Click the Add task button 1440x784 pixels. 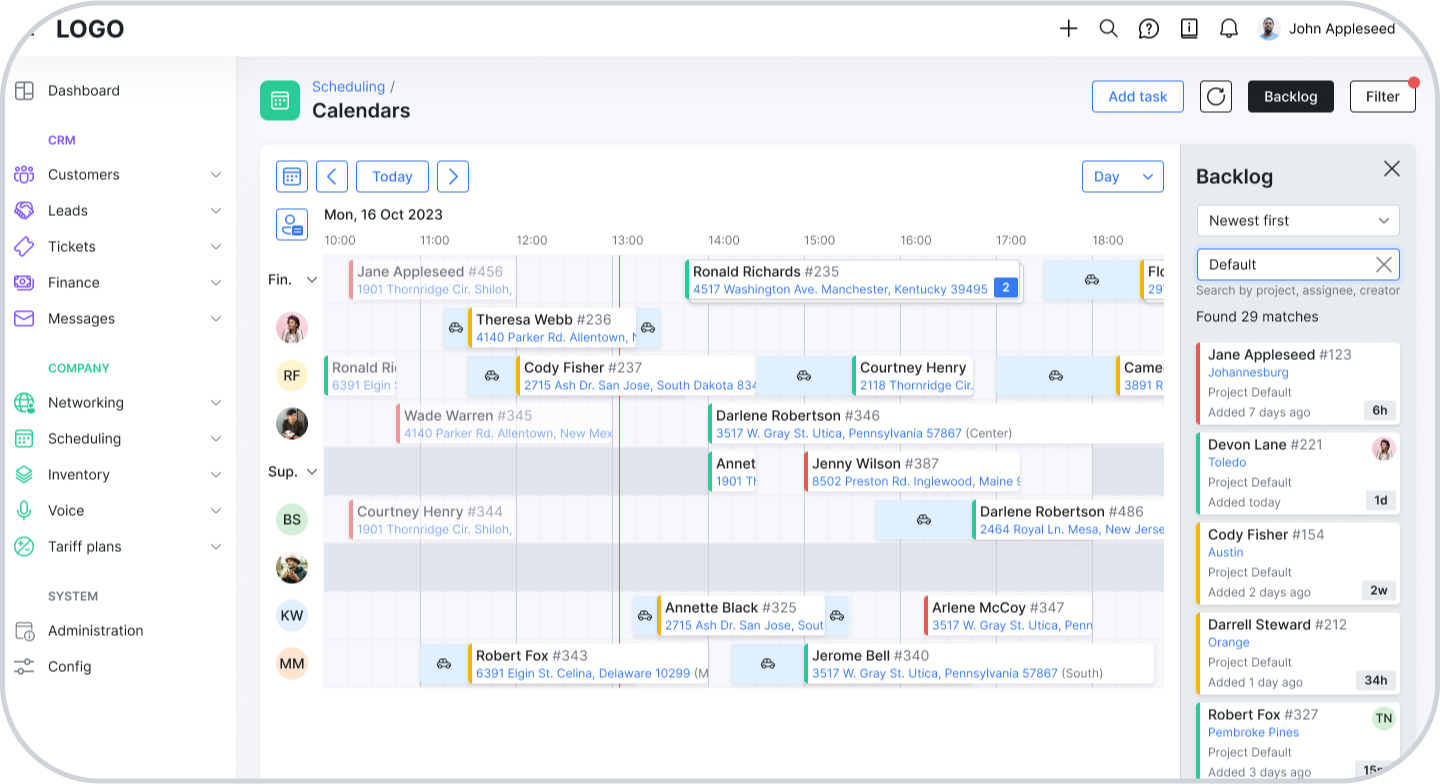1137,96
